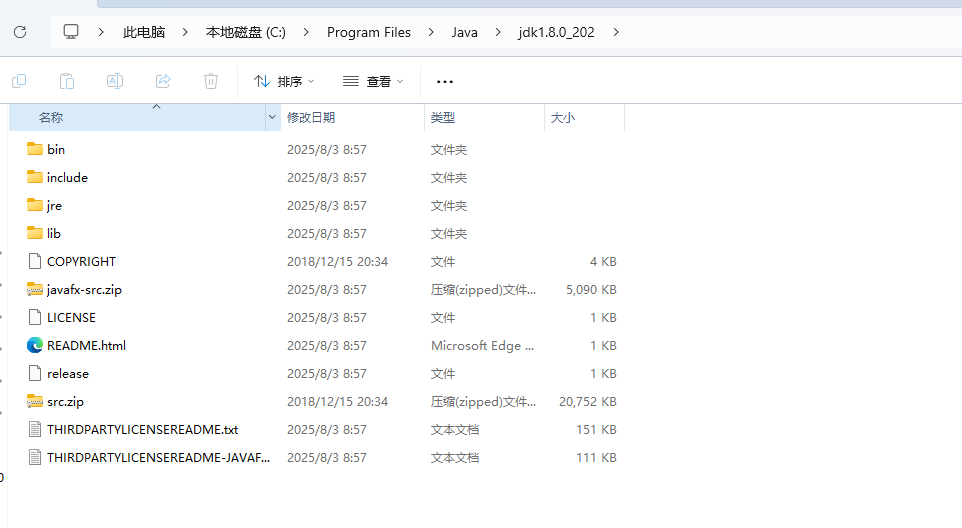
Task: Click the Delete trash can icon
Action: tap(210, 81)
